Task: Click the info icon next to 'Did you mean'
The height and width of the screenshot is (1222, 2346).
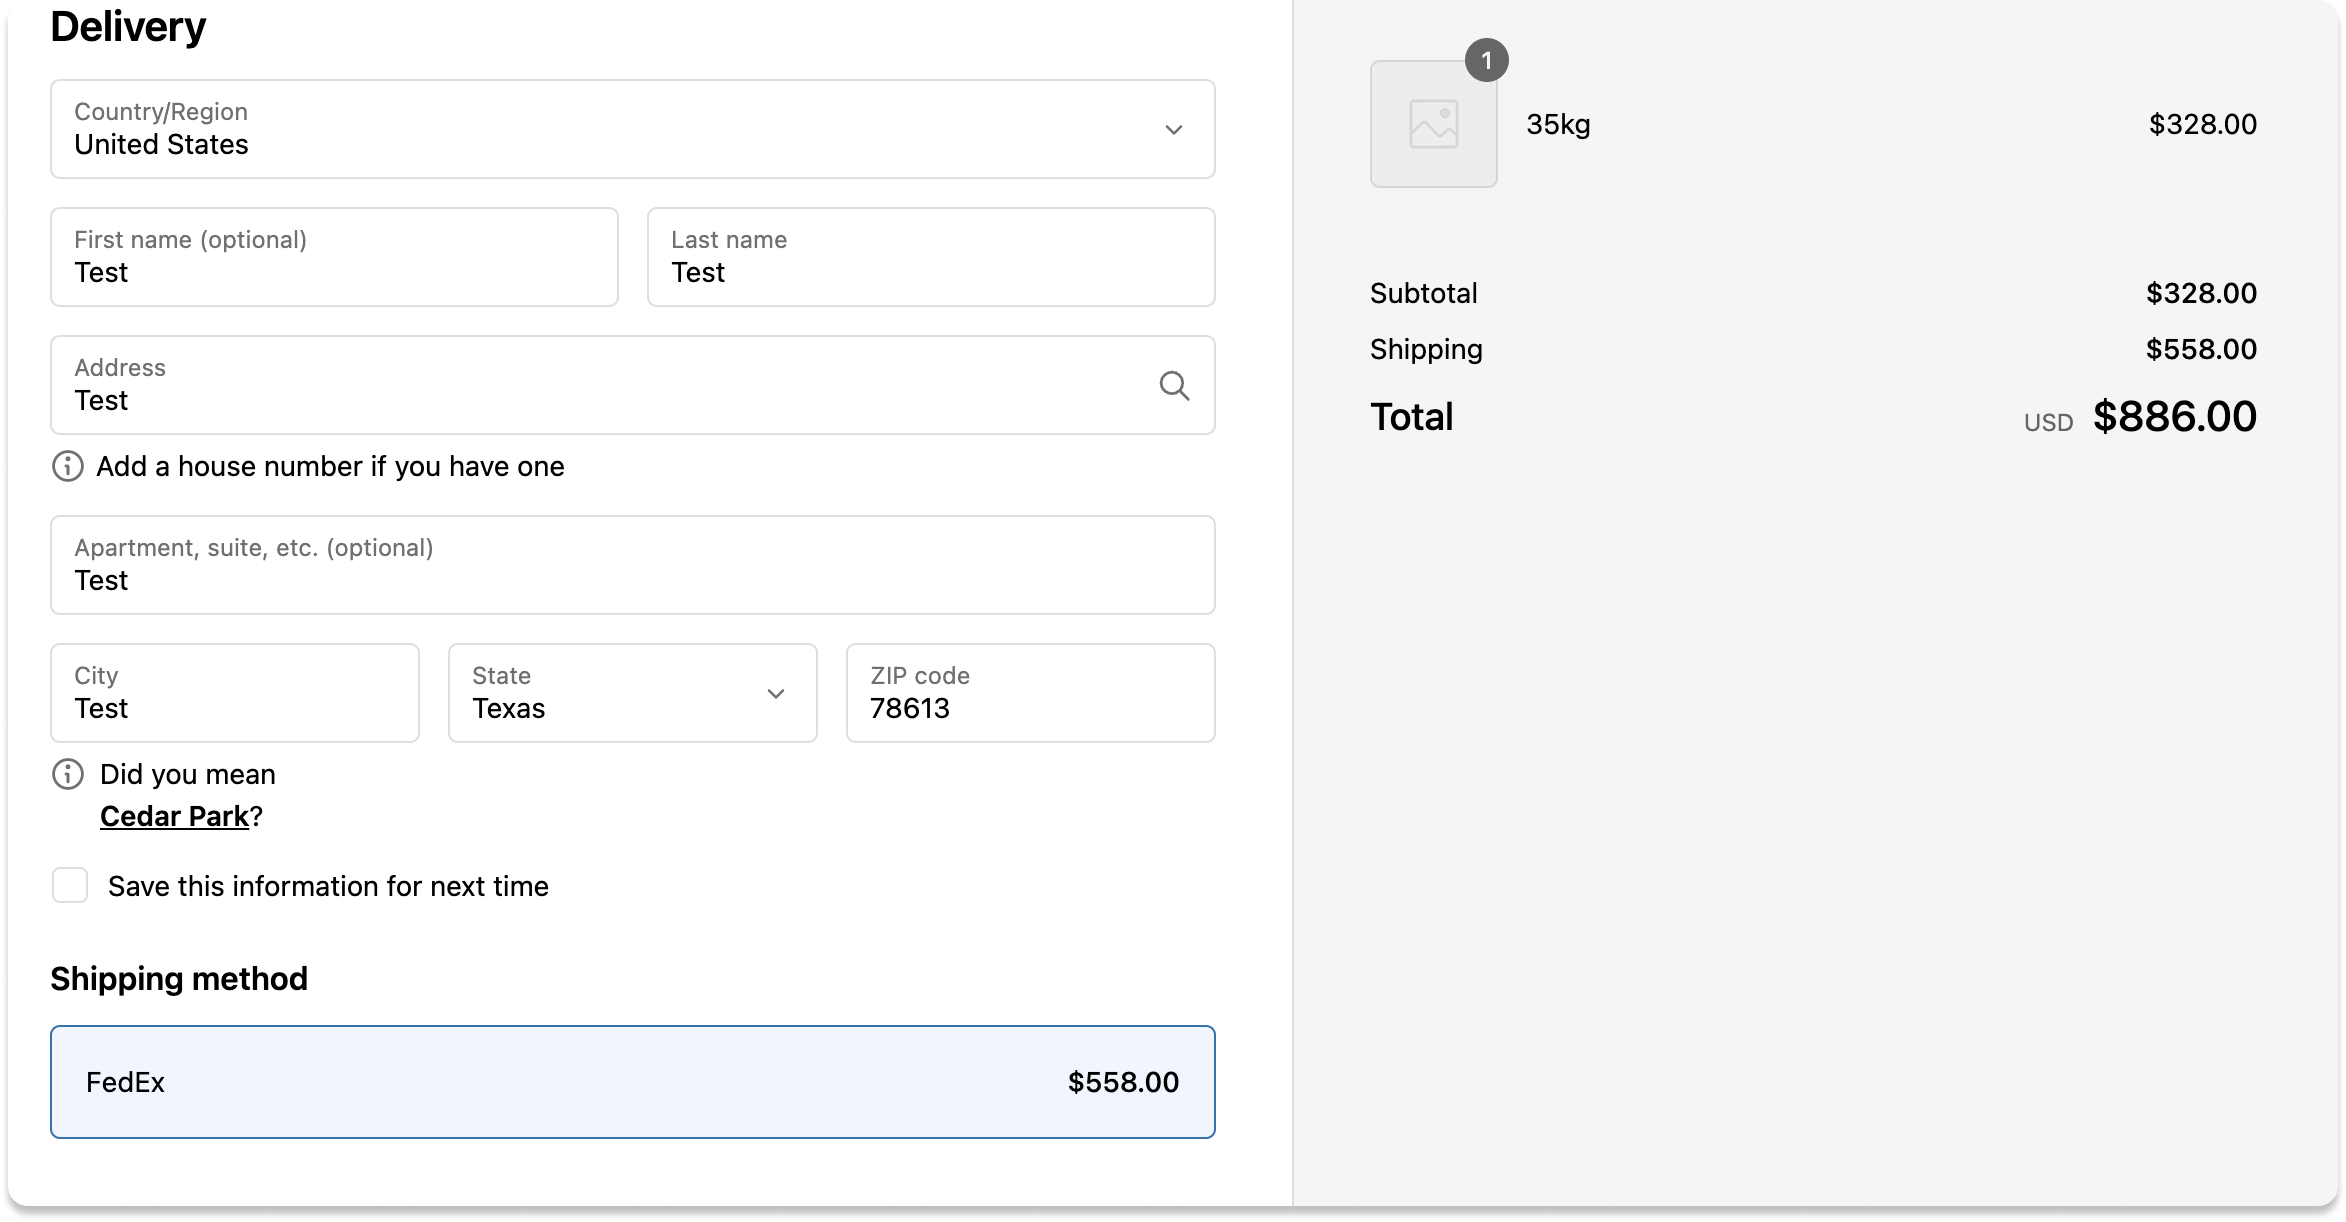Action: (68, 774)
